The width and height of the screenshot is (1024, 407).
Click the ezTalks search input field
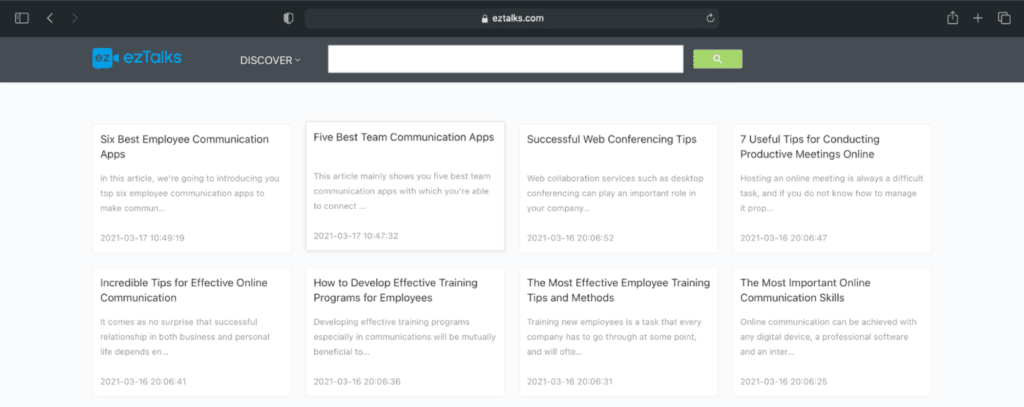coord(505,59)
